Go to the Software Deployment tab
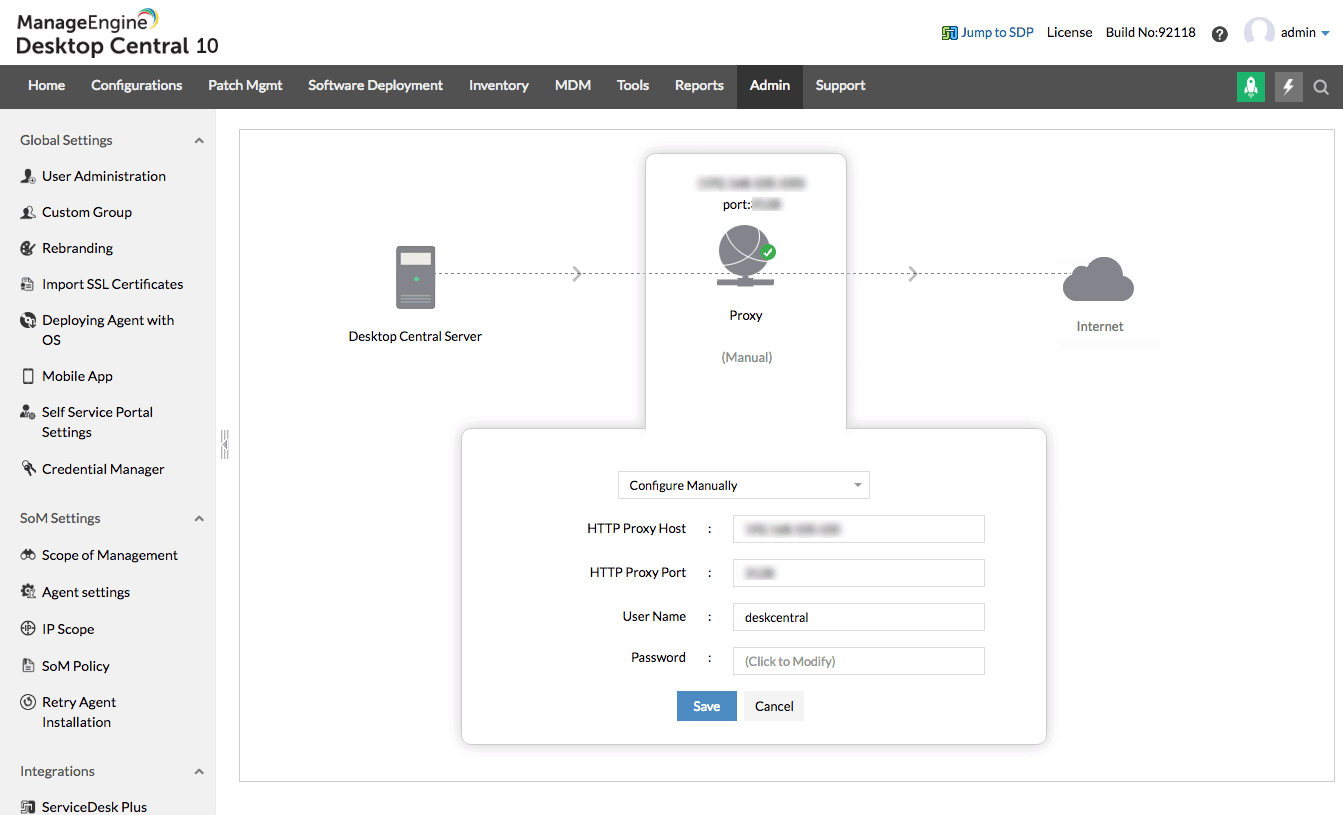The height and width of the screenshot is (815, 1343). pos(376,86)
